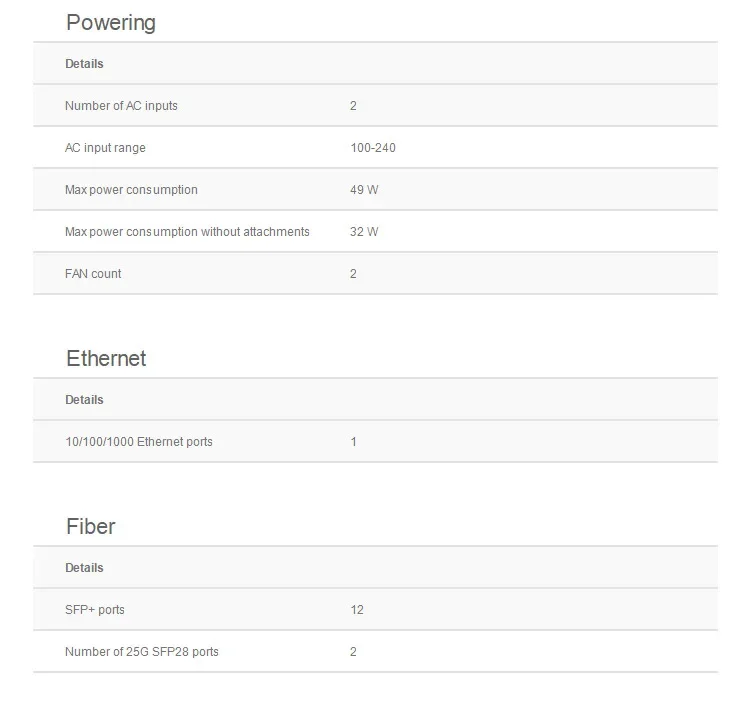This screenshot has height=704, width=750.
Task: Click the FAN count value 2
Action: [353, 274]
